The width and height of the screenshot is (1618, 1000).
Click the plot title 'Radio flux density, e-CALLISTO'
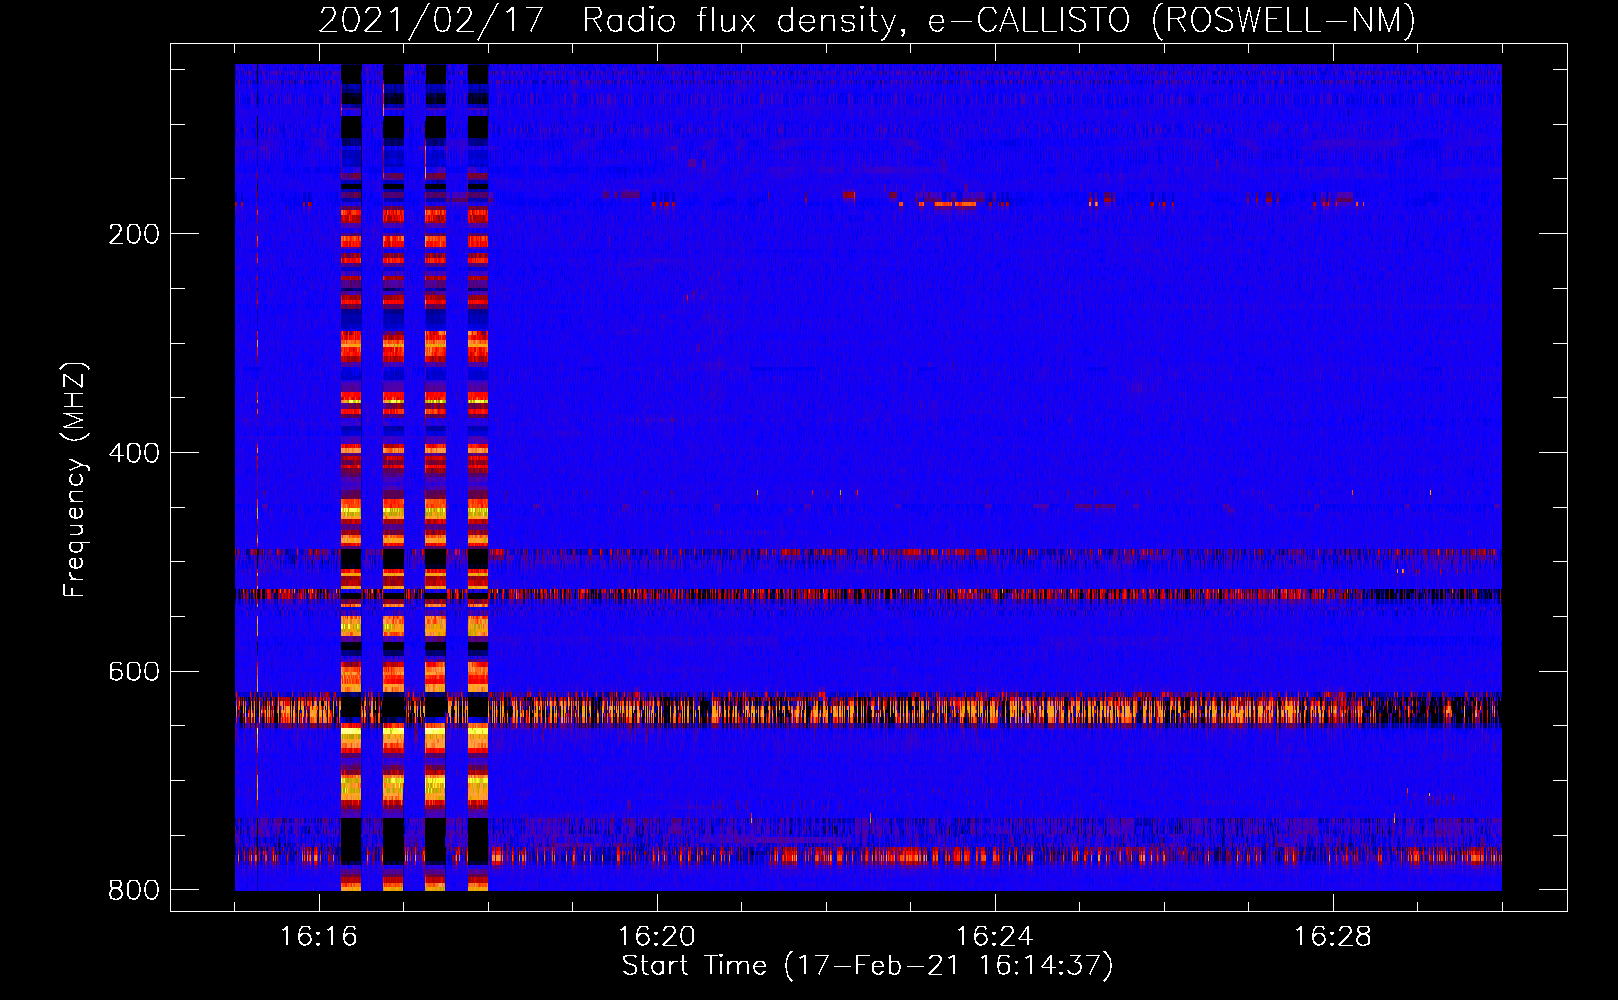[856, 21]
